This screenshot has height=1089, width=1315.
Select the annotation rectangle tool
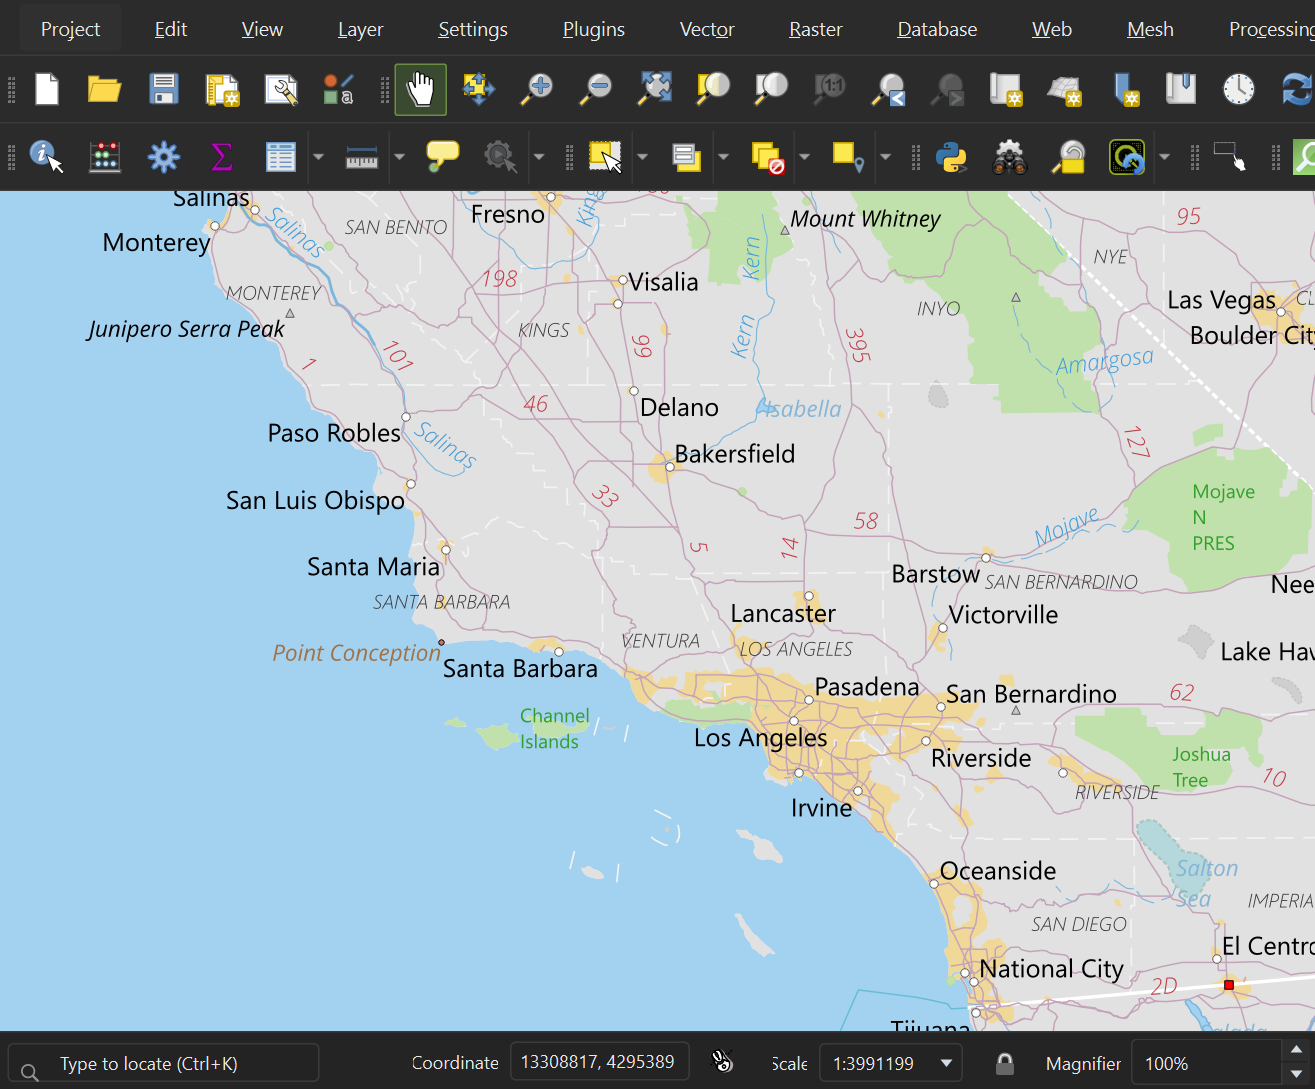tap(1230, 157)
